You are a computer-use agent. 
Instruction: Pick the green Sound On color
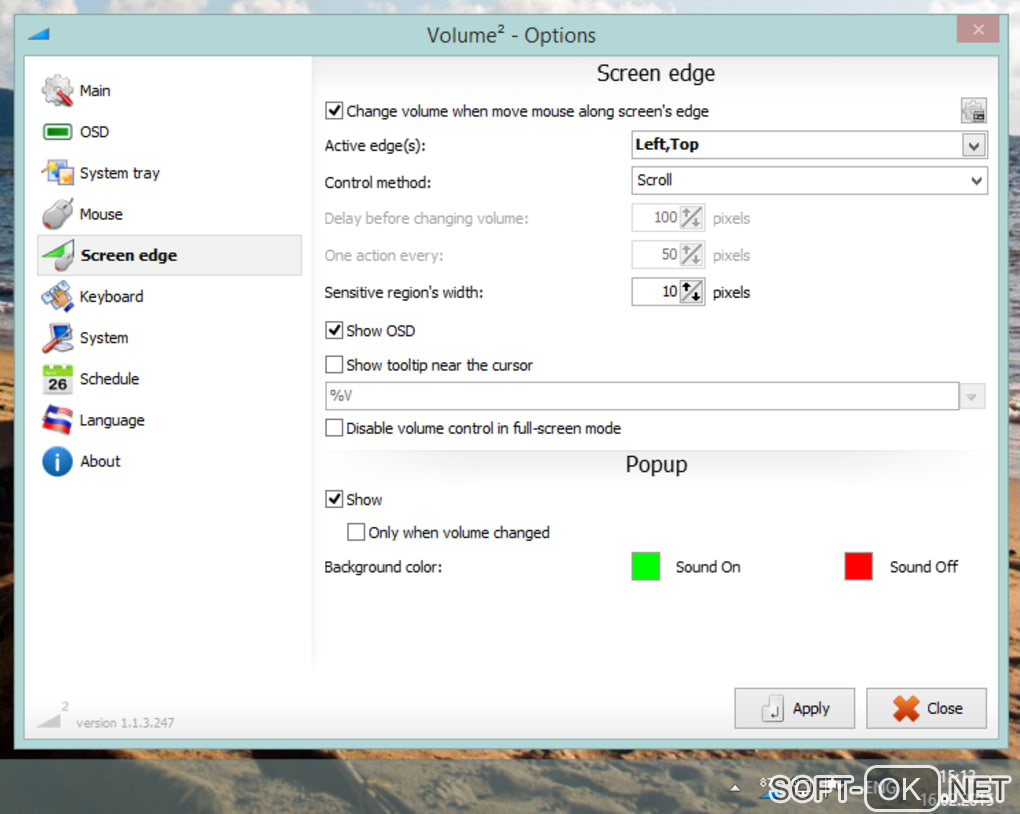pyautogui.click(x=645, y=566)
